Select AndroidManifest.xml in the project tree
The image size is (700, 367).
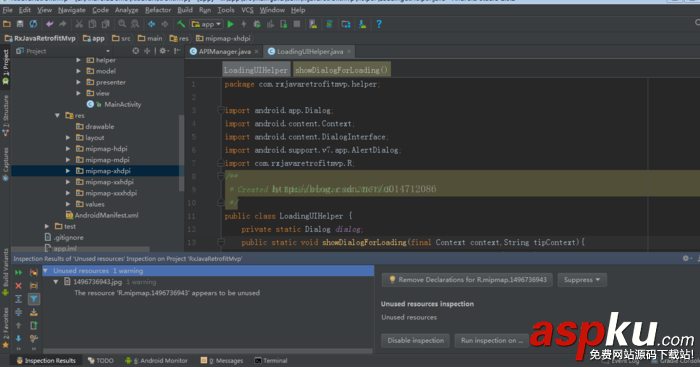coord(106,215)
